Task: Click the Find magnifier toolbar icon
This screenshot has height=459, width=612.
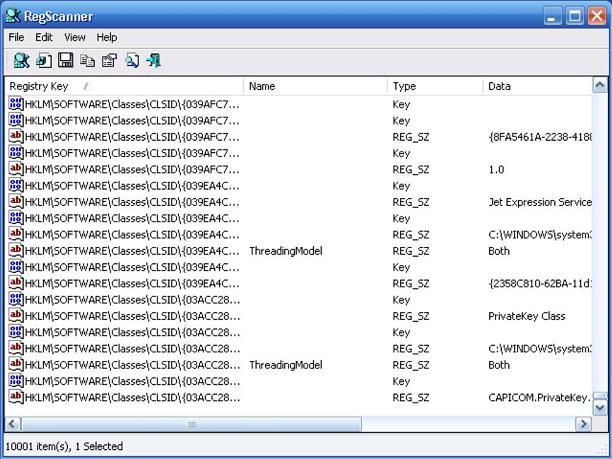Action: tap(132, 60)
